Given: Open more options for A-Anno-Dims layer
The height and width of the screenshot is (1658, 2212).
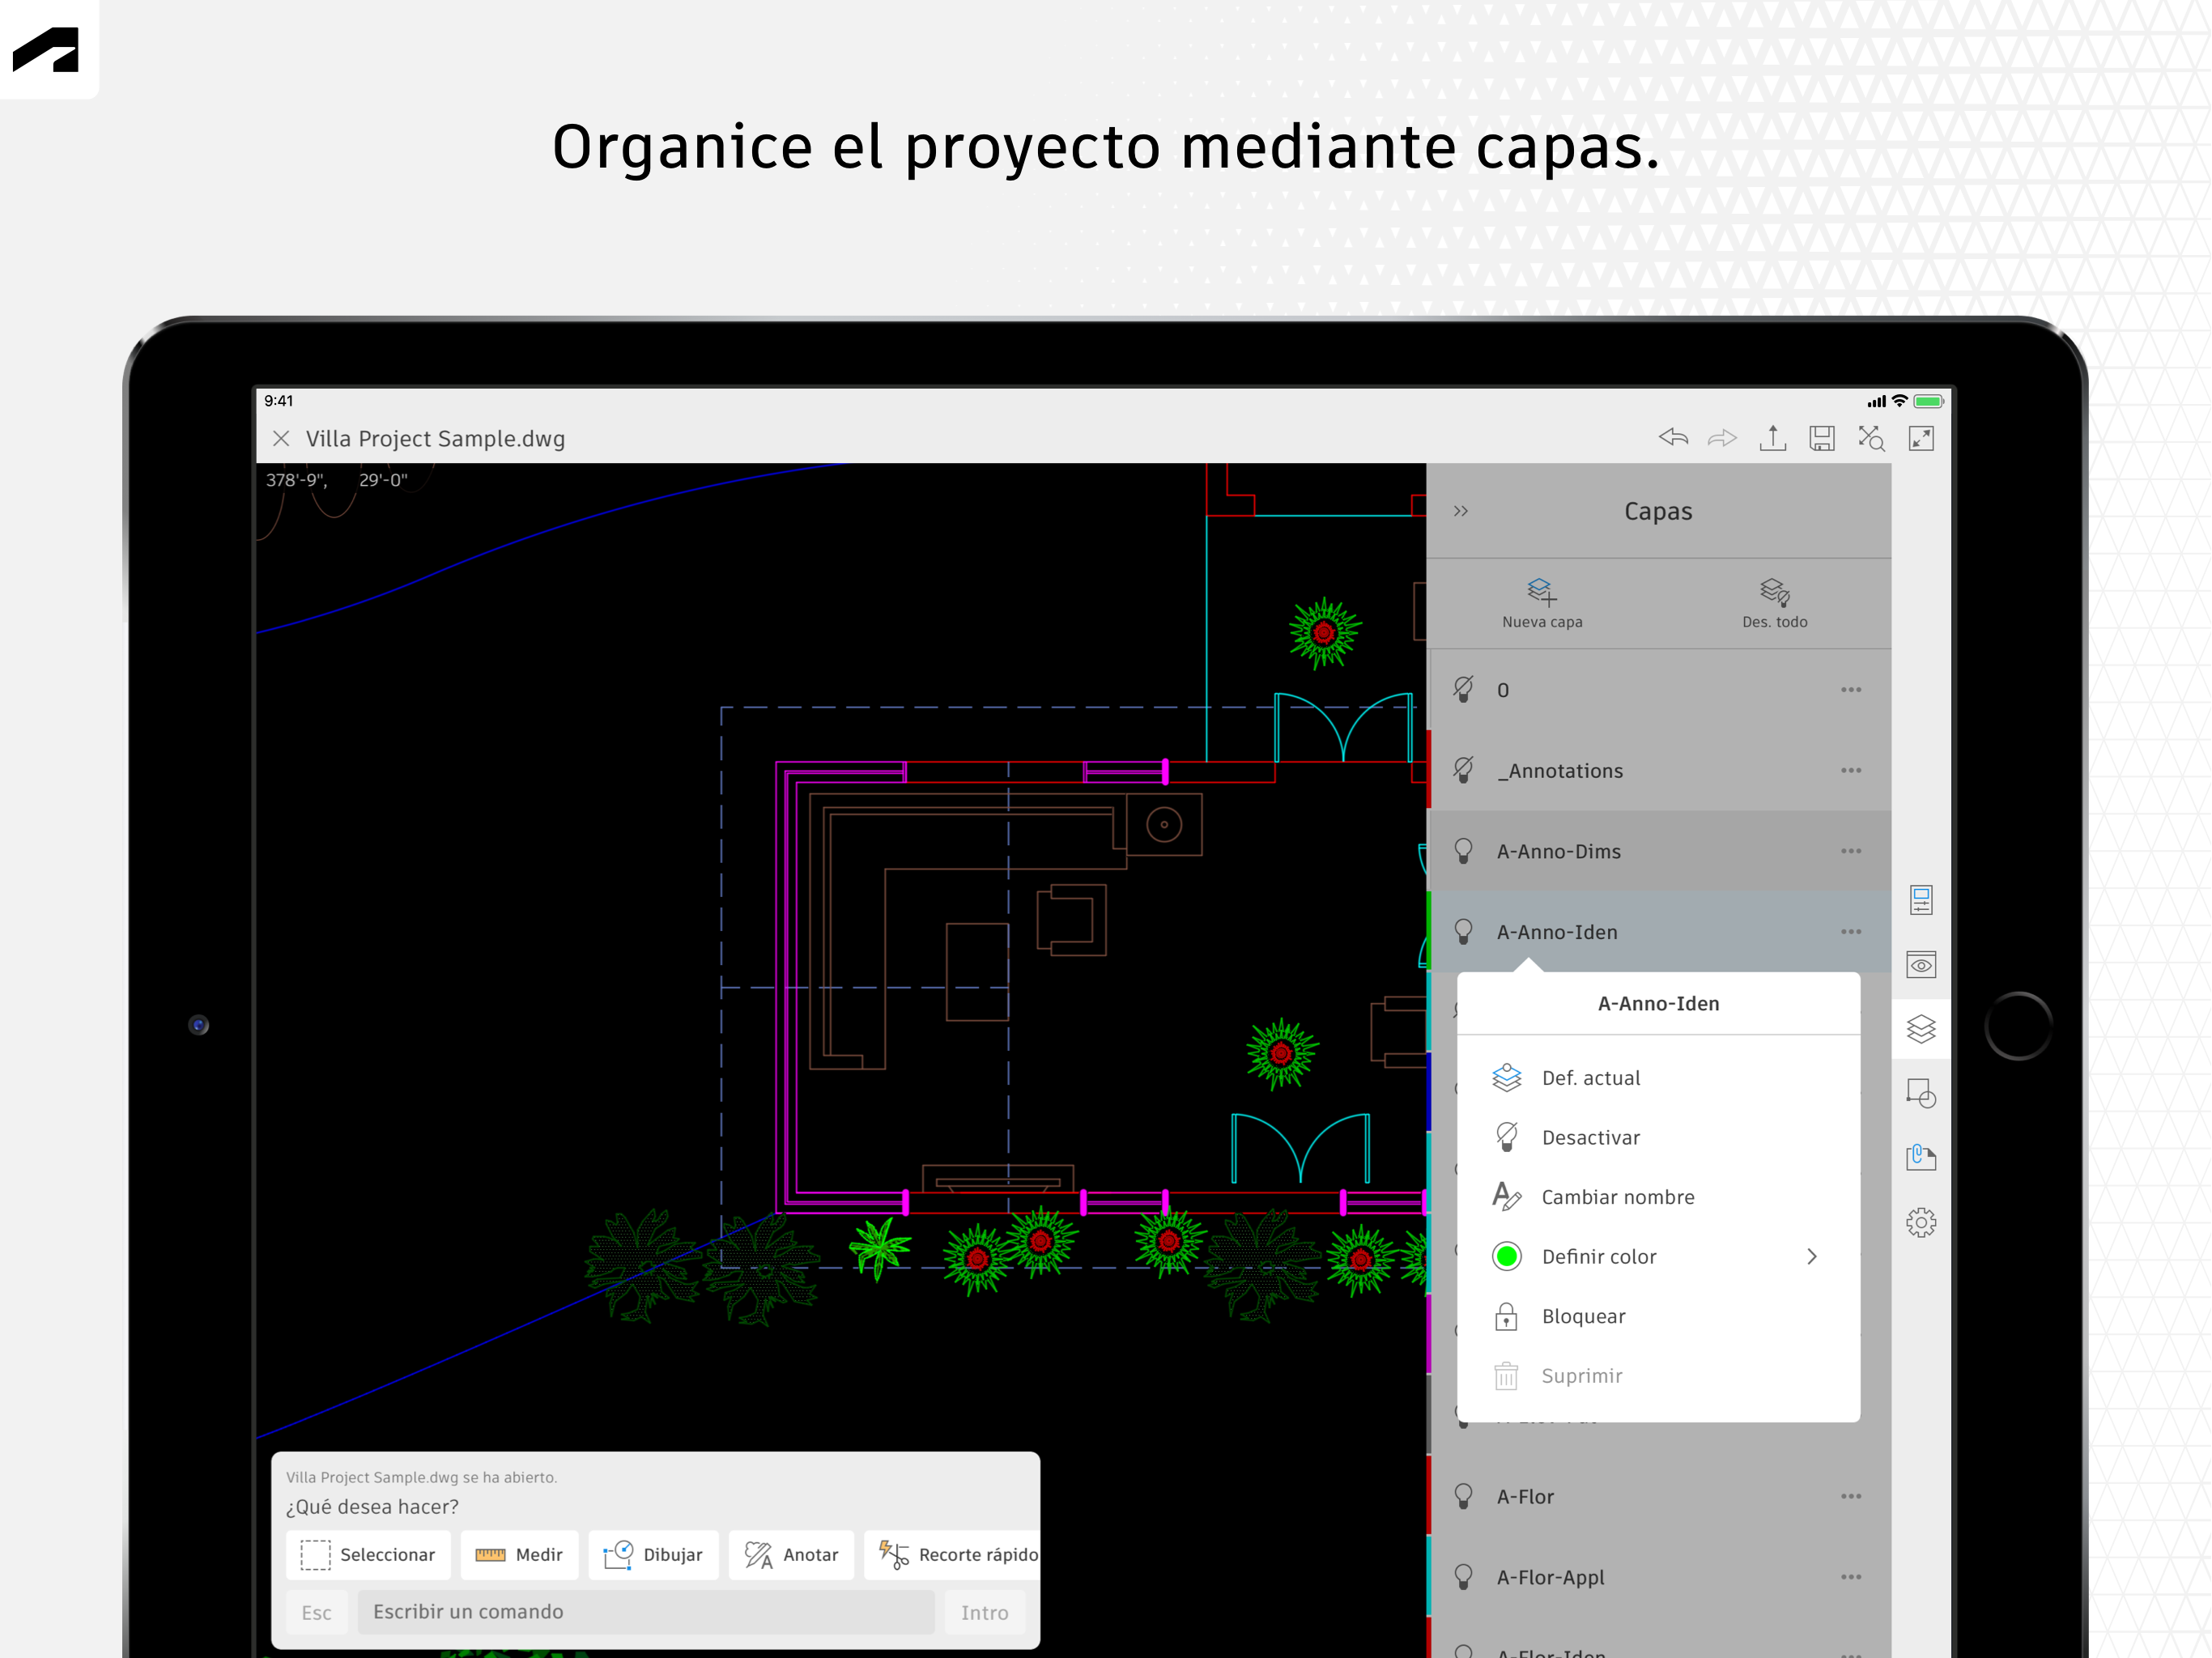Looking at the screenshot, I should [1850, 851].
